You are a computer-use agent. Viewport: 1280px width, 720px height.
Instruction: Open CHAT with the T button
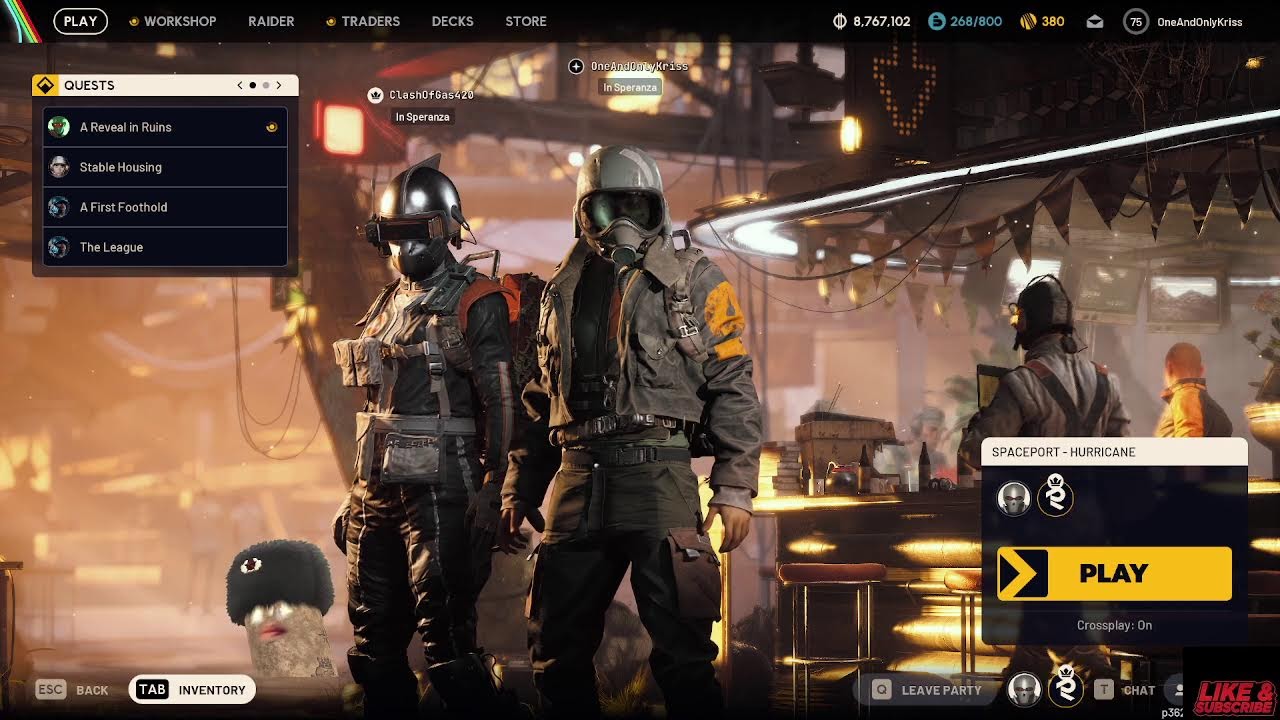[x=1125, y=690]
